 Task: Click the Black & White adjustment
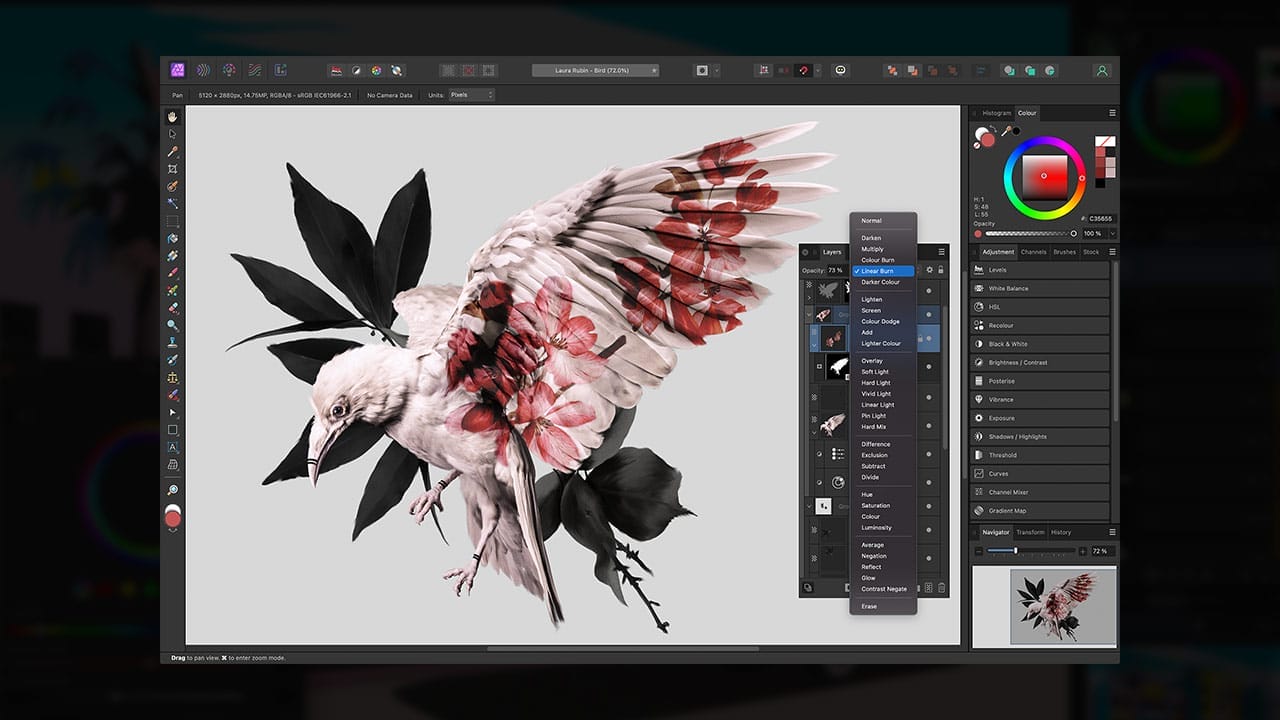coord(1040,343)
